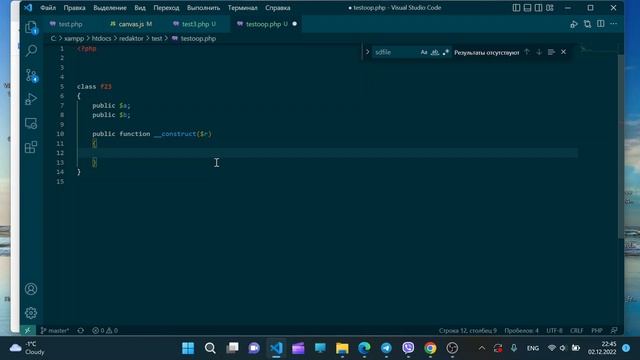The width and height of the screenshot is (640, 360).
Task: Toggle Find in Selection button
Action: click(551, 52)
